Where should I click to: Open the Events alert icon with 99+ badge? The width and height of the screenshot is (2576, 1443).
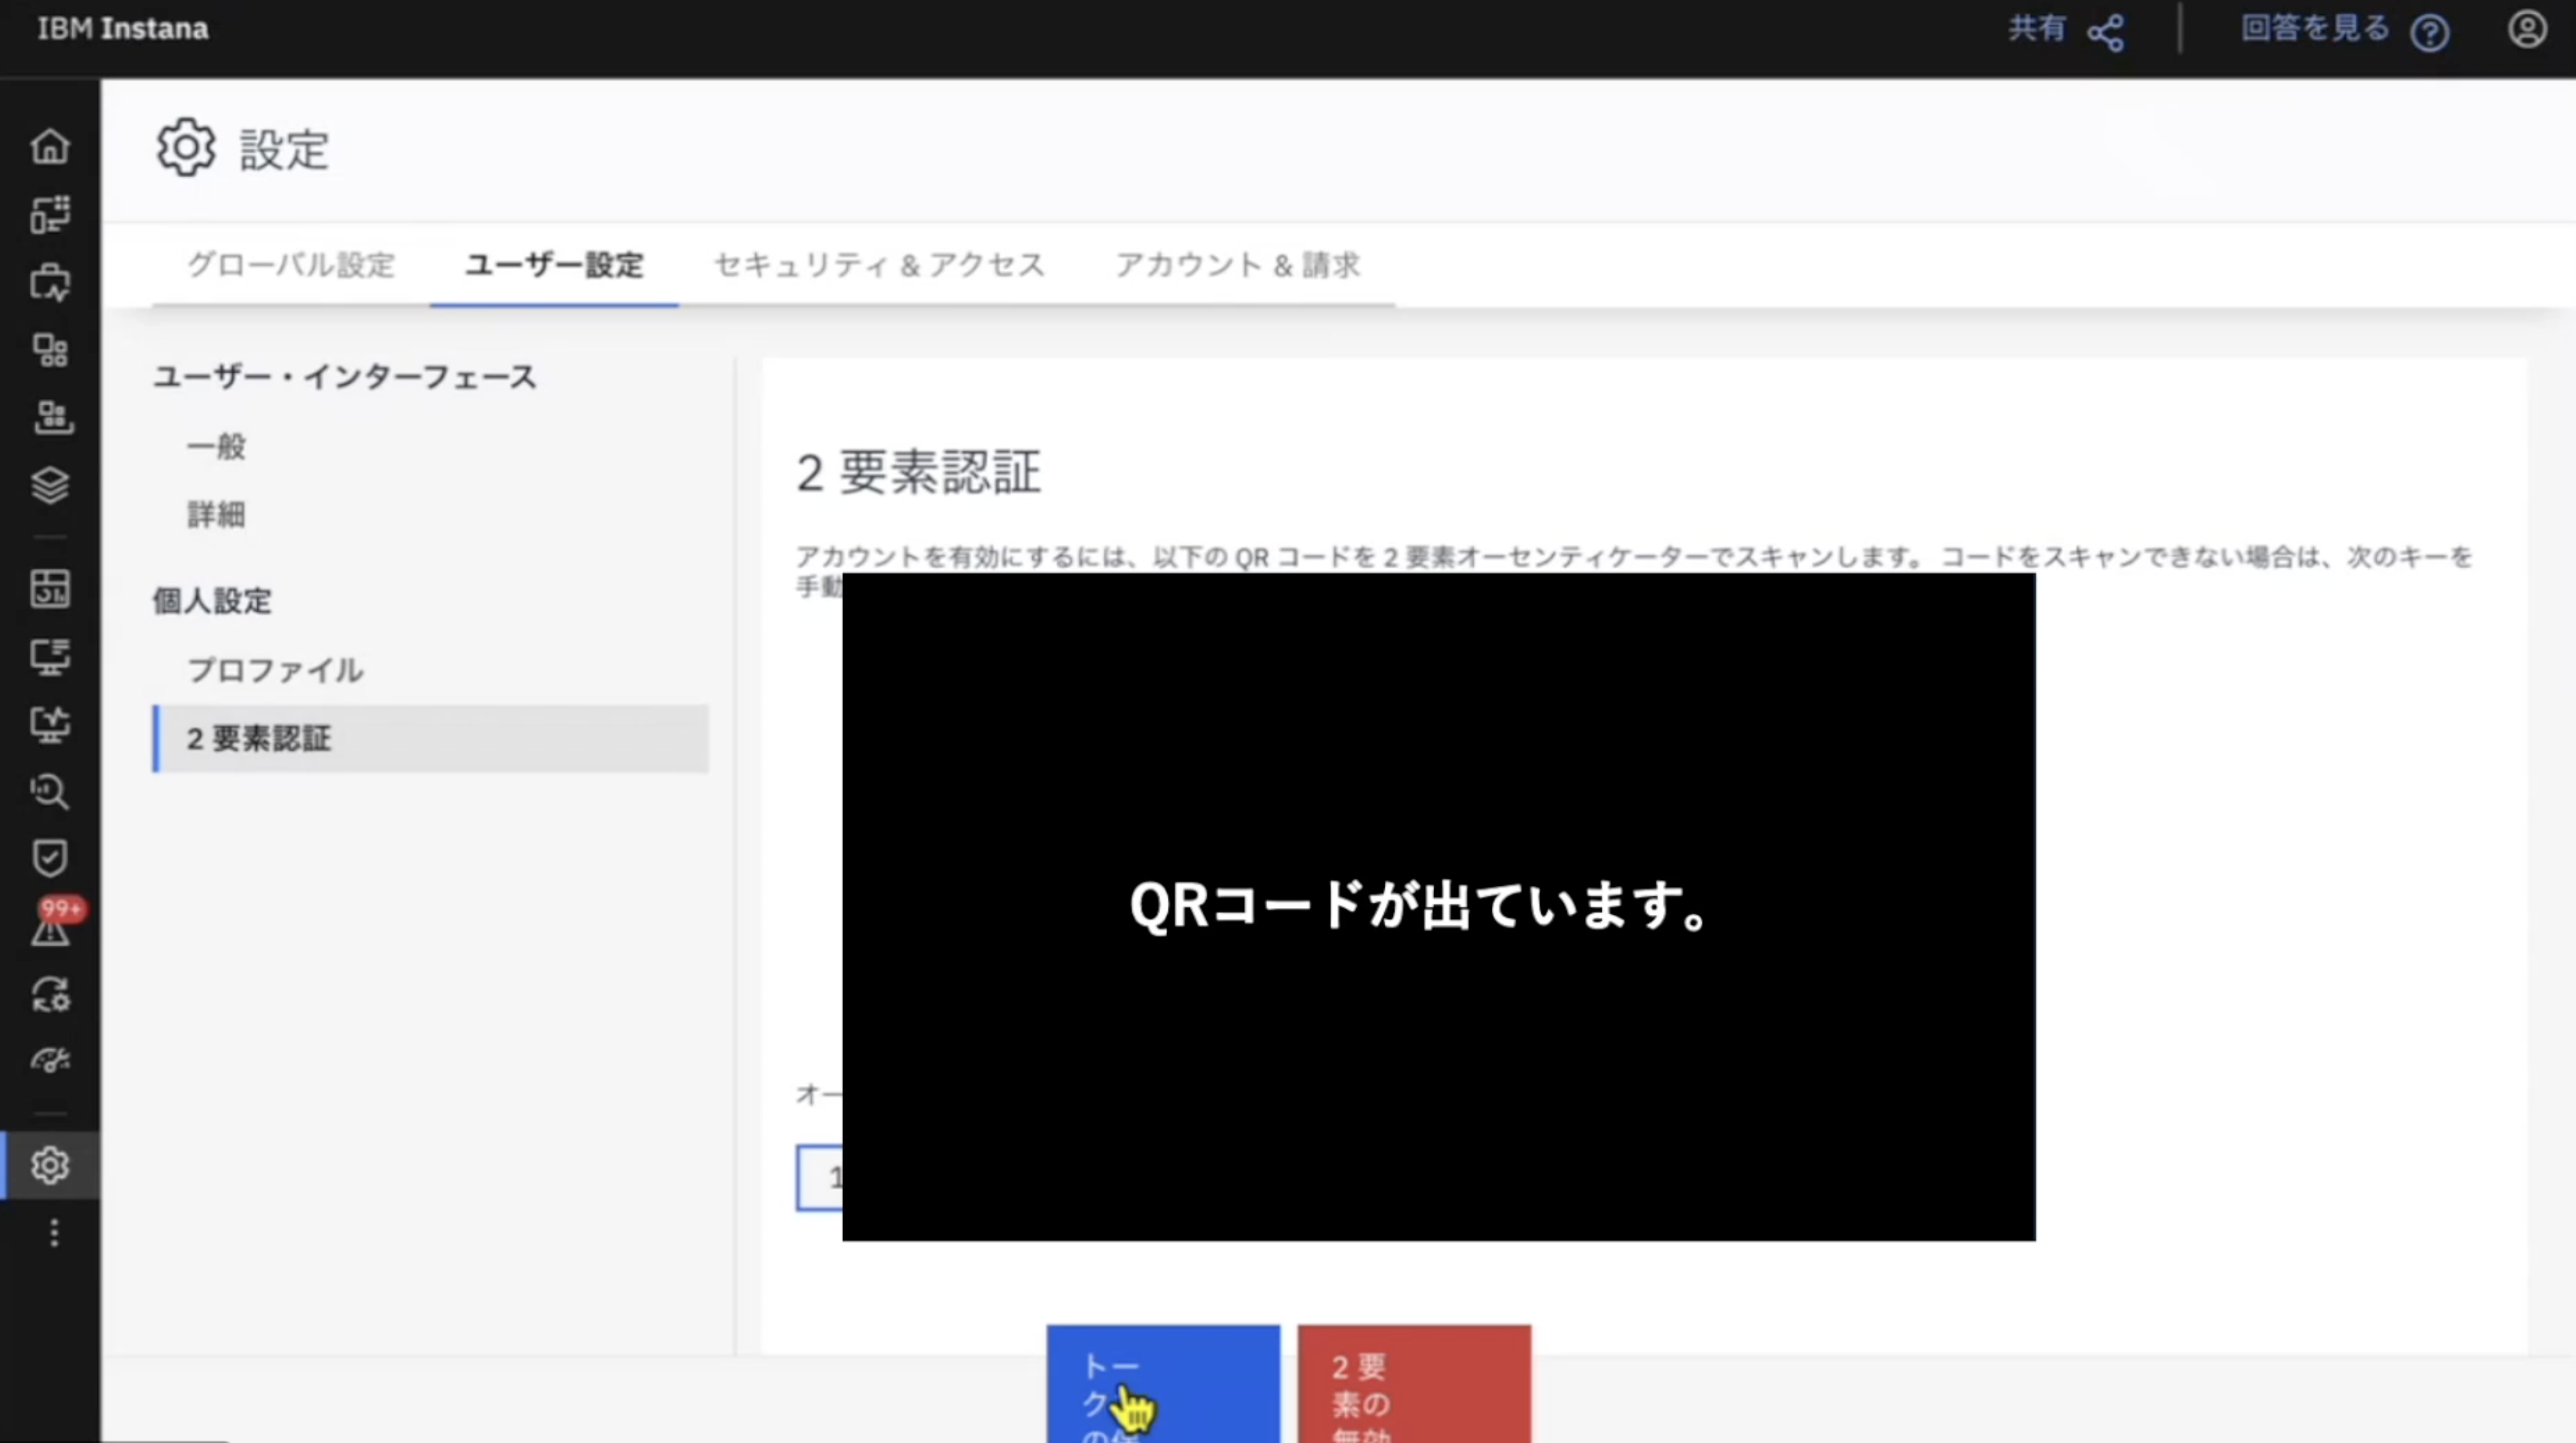[x=50, y=927]
